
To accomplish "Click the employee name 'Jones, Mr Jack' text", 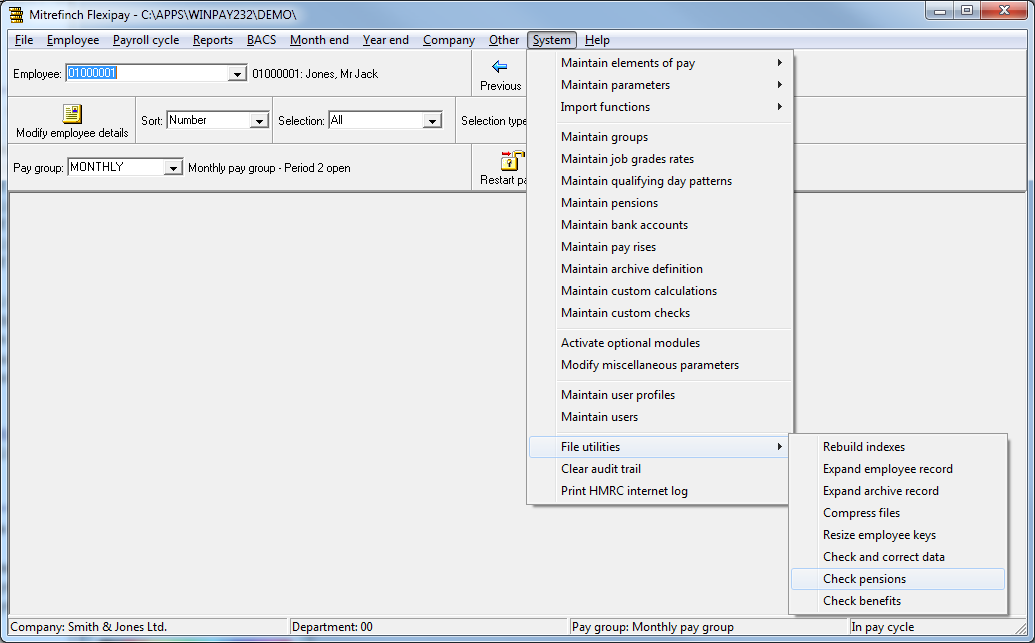I will [342, 74].
